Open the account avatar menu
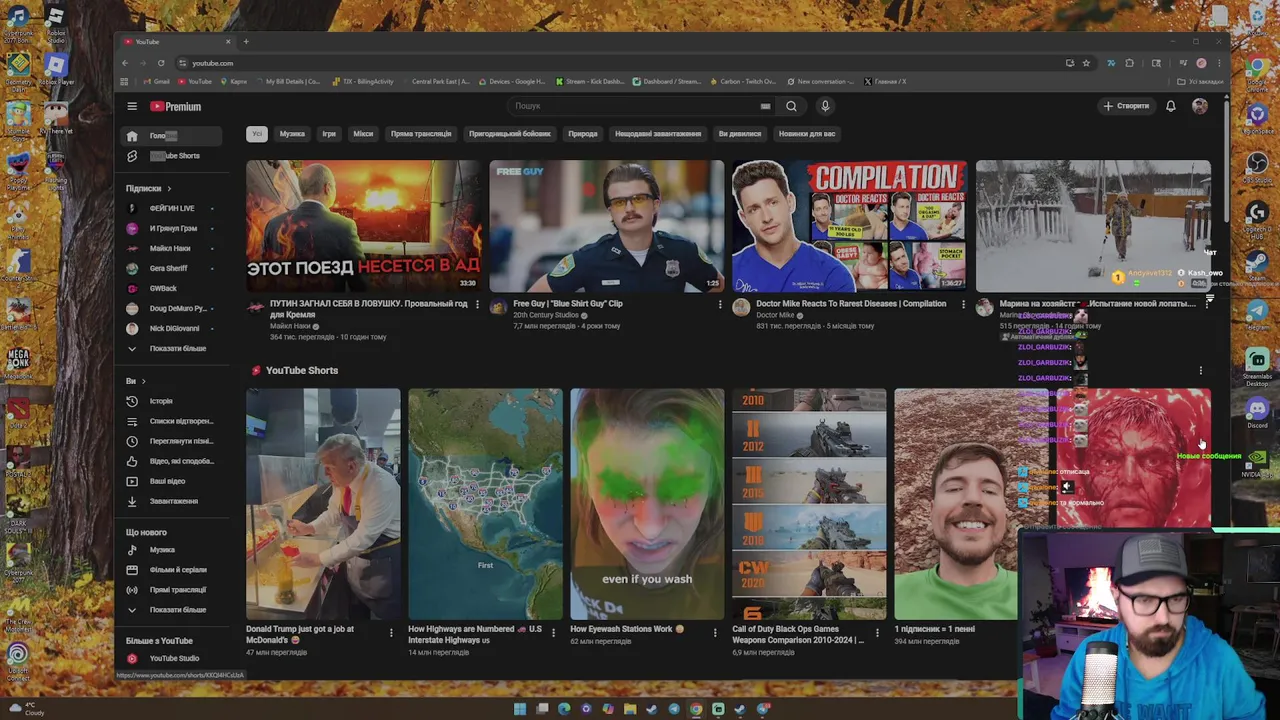This screenshot has height=720, width=1280. [x=1199, y=106]
